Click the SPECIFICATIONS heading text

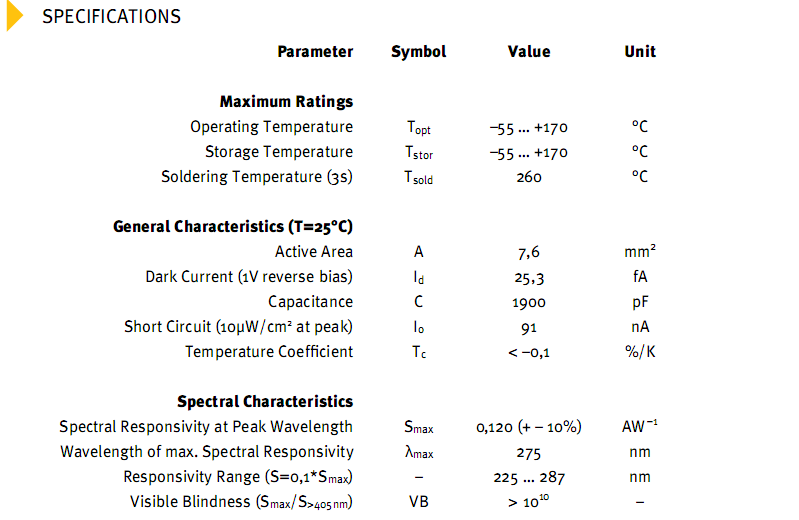[111, 17]
